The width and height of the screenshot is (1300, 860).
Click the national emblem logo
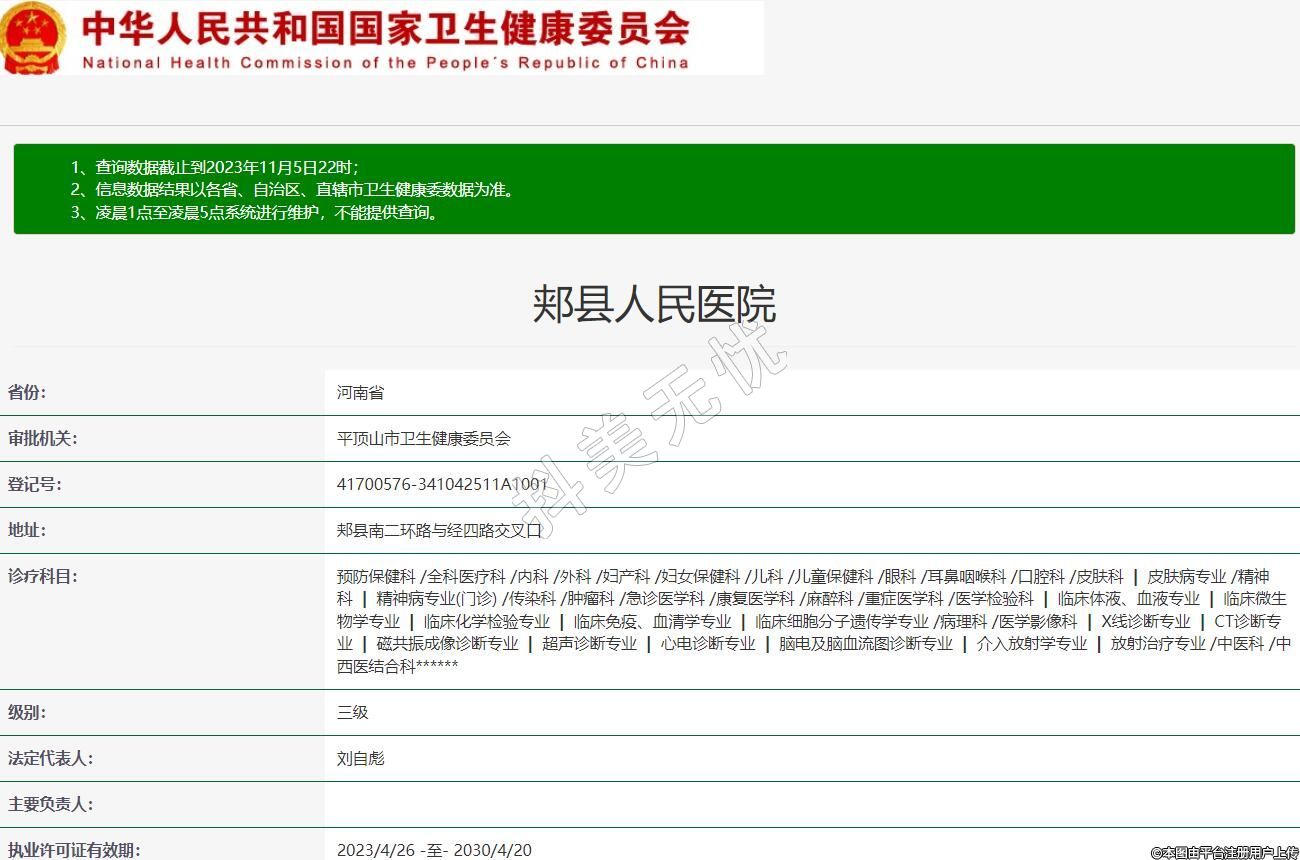(33, 37)
